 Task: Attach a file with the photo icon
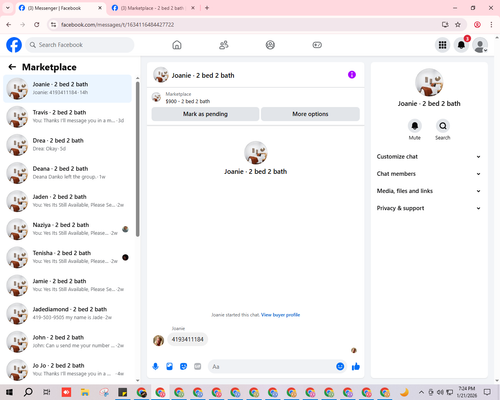click(x=170, y=367)
